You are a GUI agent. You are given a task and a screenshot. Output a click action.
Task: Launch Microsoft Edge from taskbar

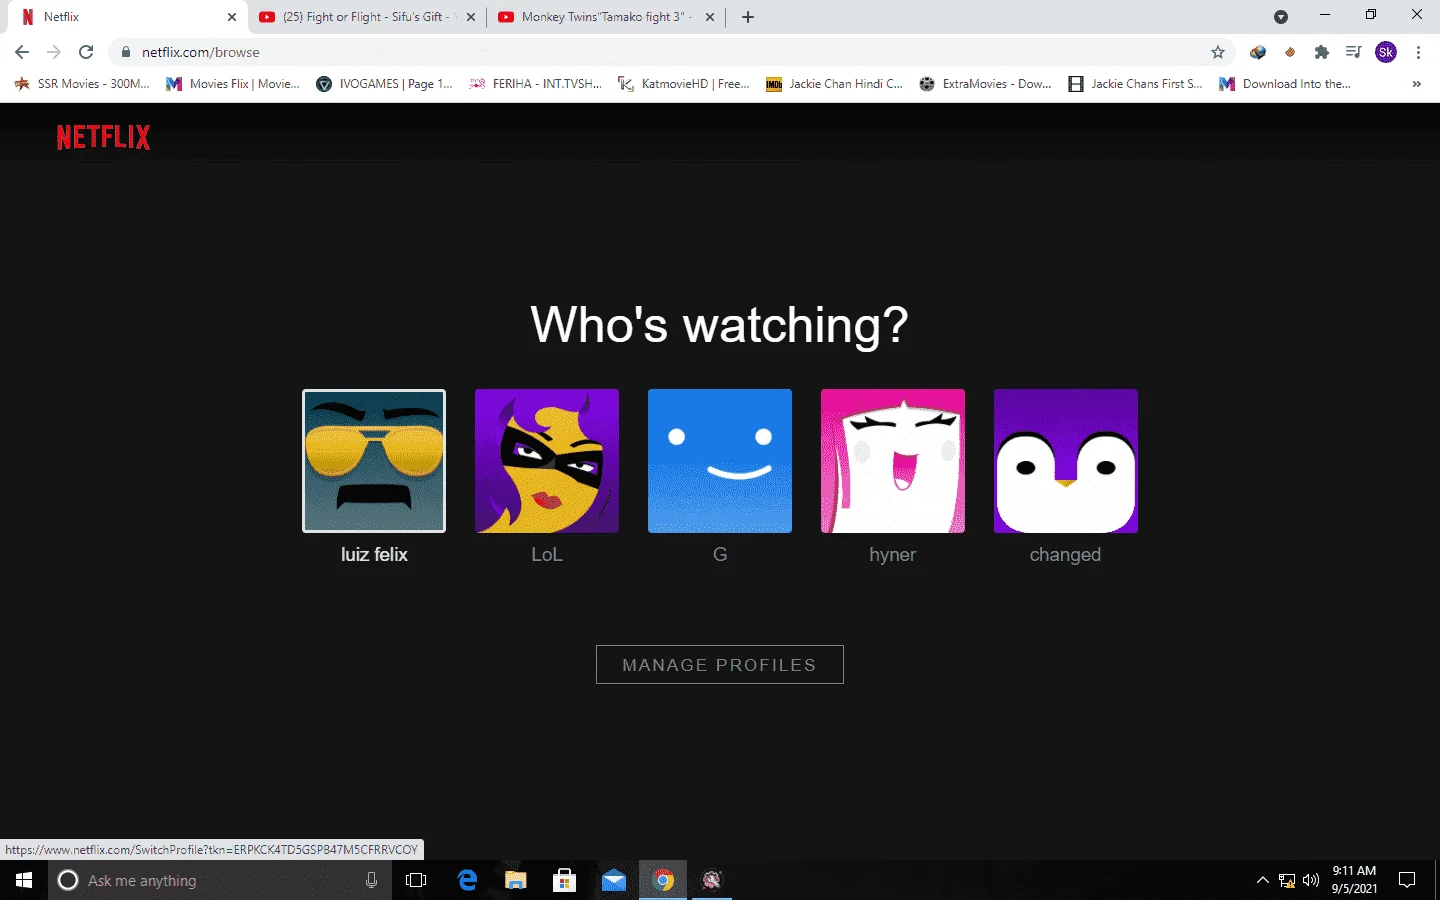click(467, 880)
